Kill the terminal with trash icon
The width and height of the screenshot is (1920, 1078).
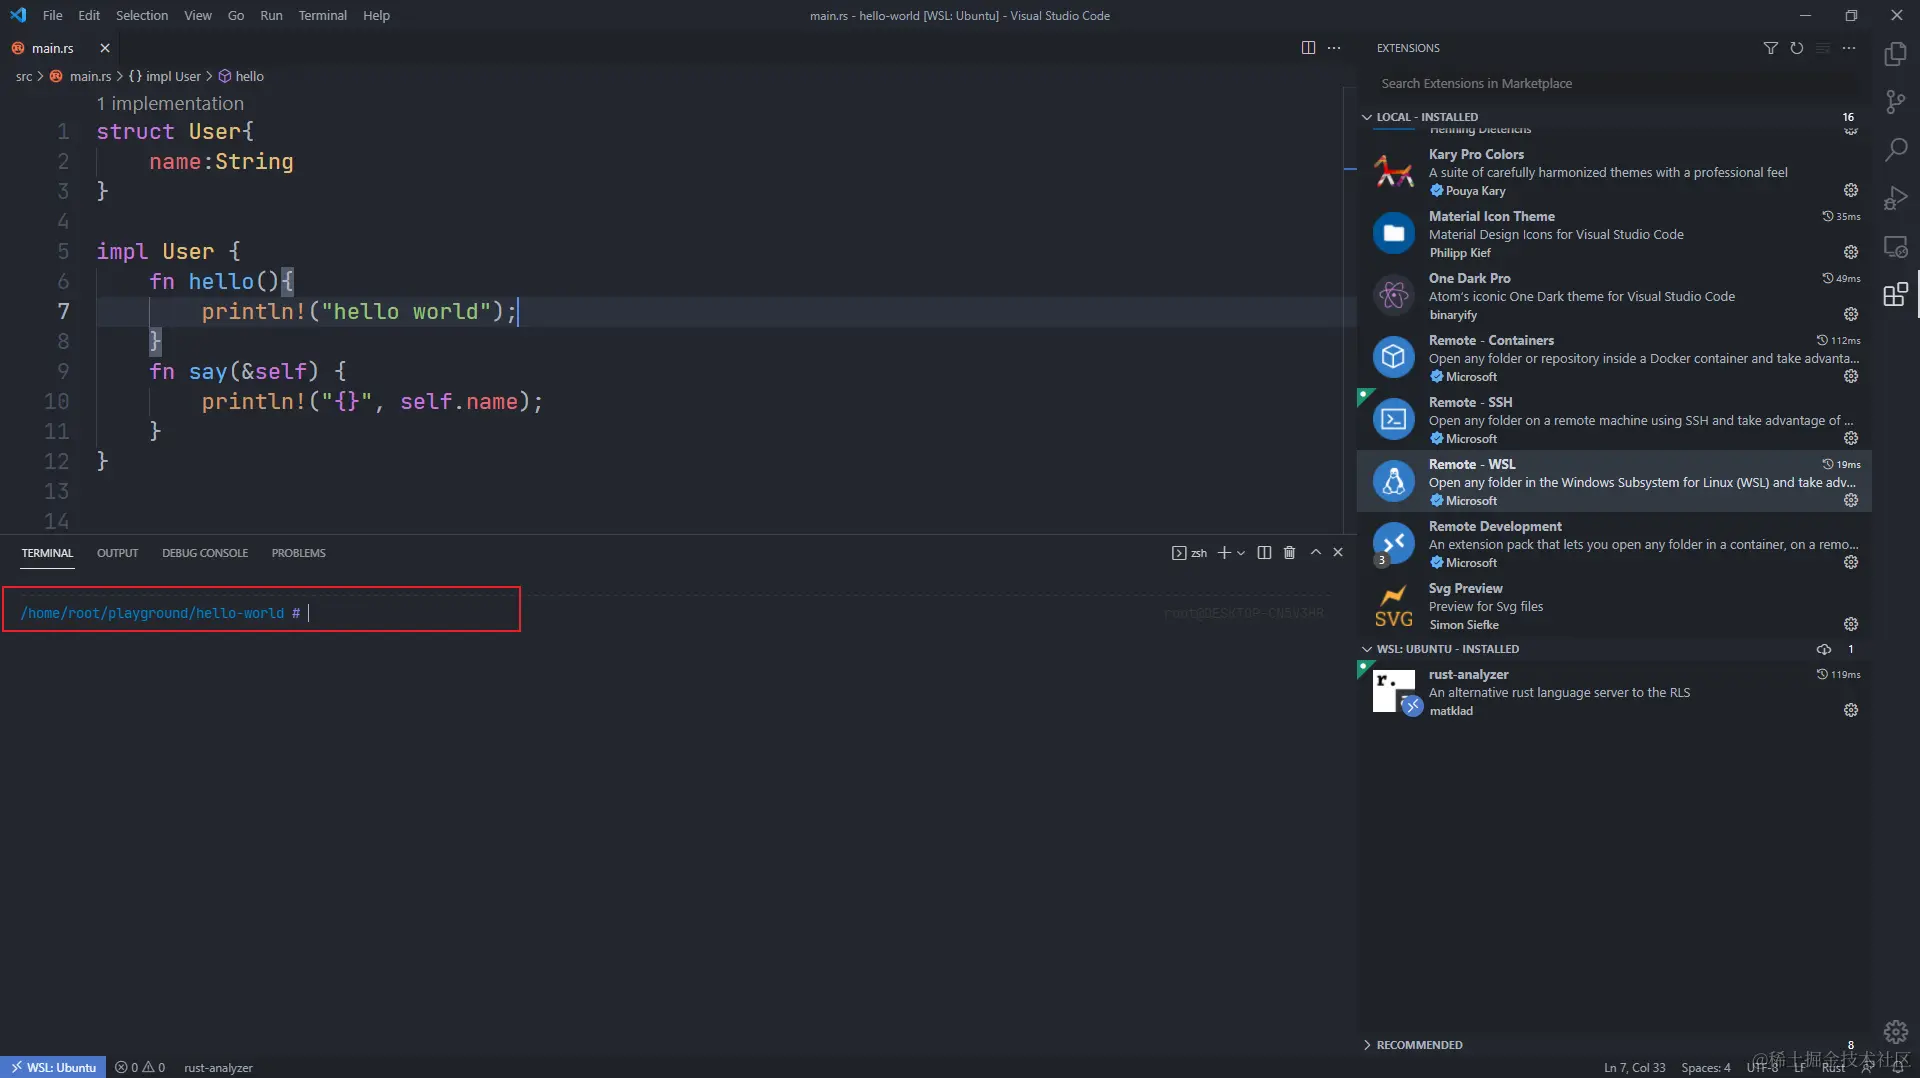pyautogui.click(x=1289, y=553)
